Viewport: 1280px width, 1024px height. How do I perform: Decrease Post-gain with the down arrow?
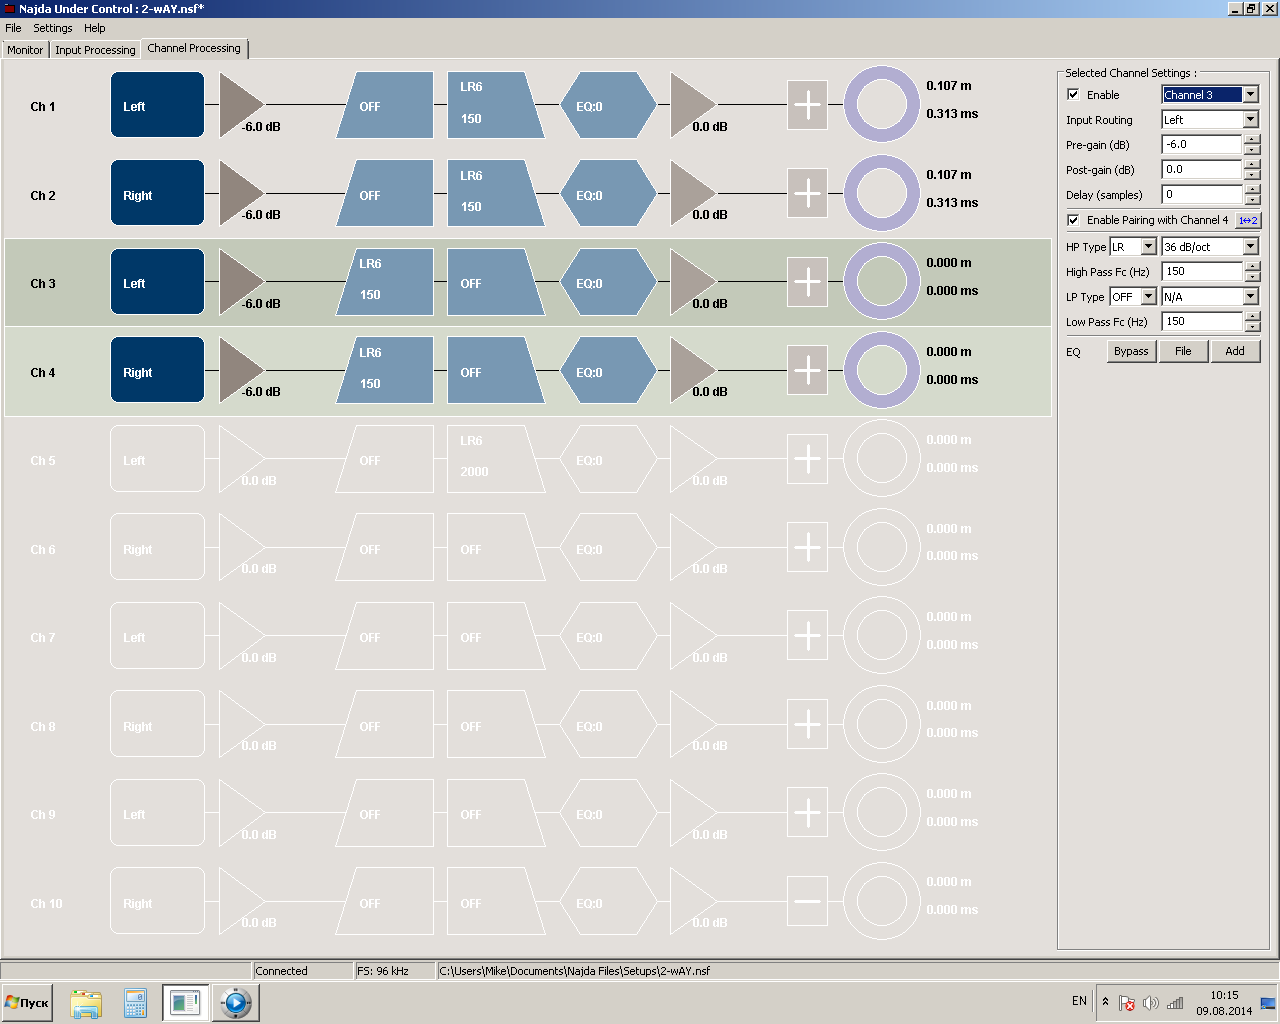point(1252,175)
